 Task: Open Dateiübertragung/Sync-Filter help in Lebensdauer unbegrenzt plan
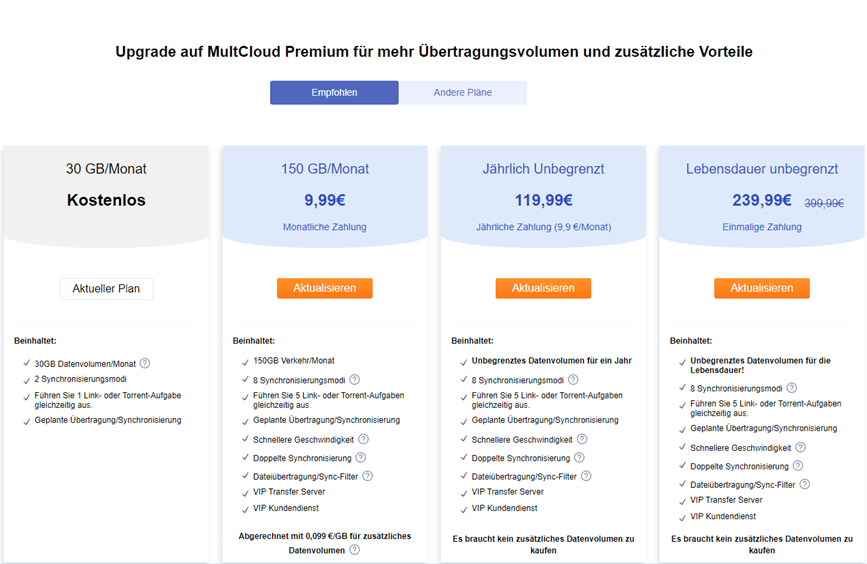[x=805, y=484]
